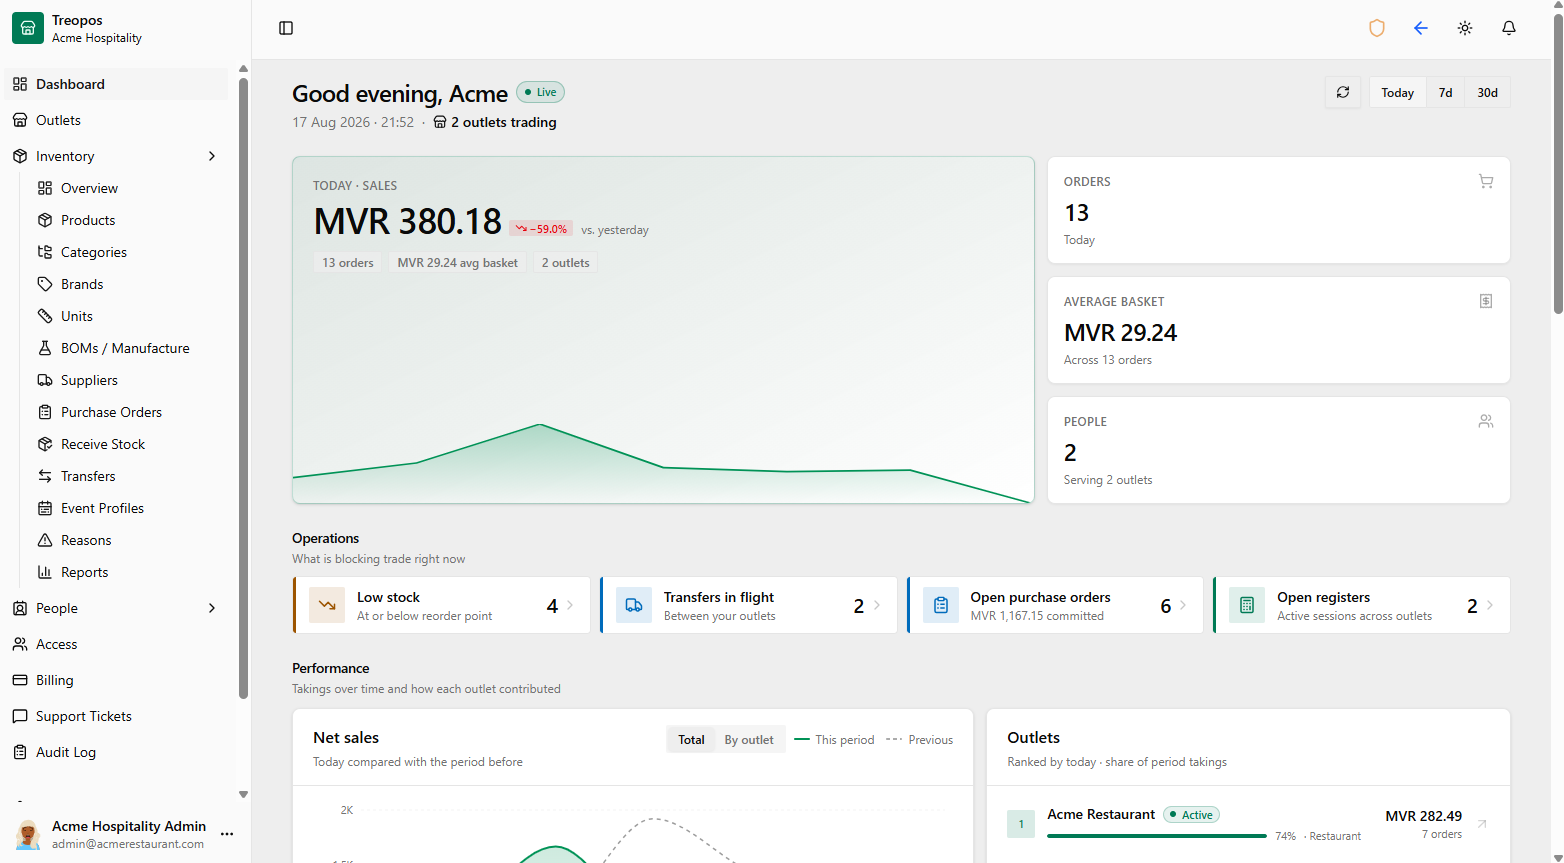The image size is (1564, 863).
Task: Open the Categories page
Action: coord(128,252)
